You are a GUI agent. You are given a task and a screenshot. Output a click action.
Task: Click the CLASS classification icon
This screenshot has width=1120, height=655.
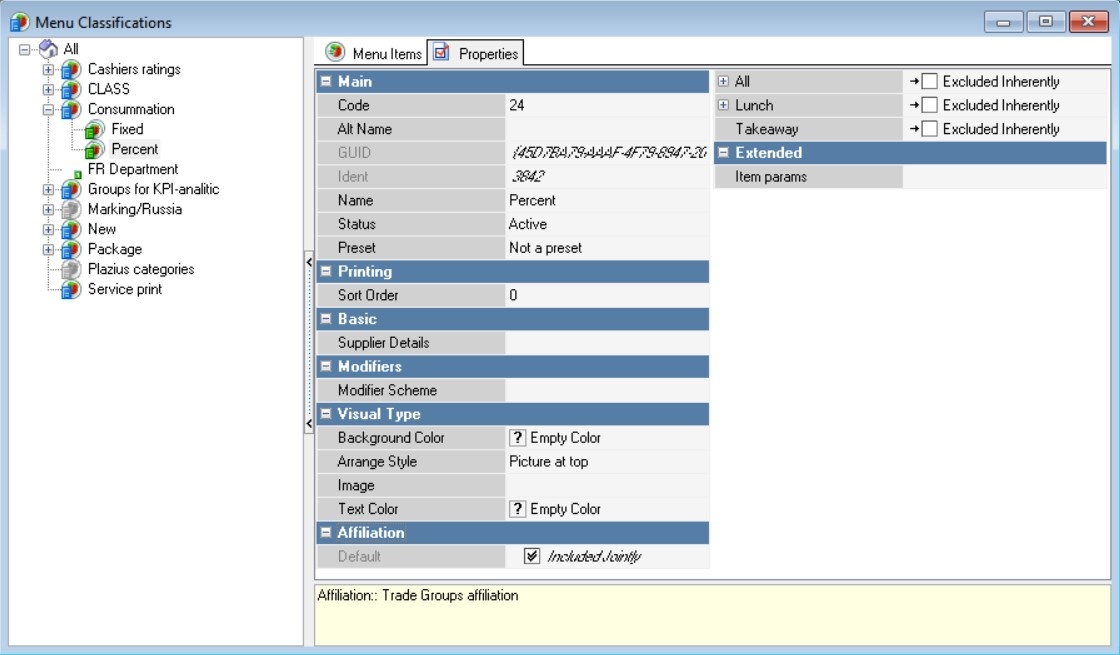[x=71, y=90]
